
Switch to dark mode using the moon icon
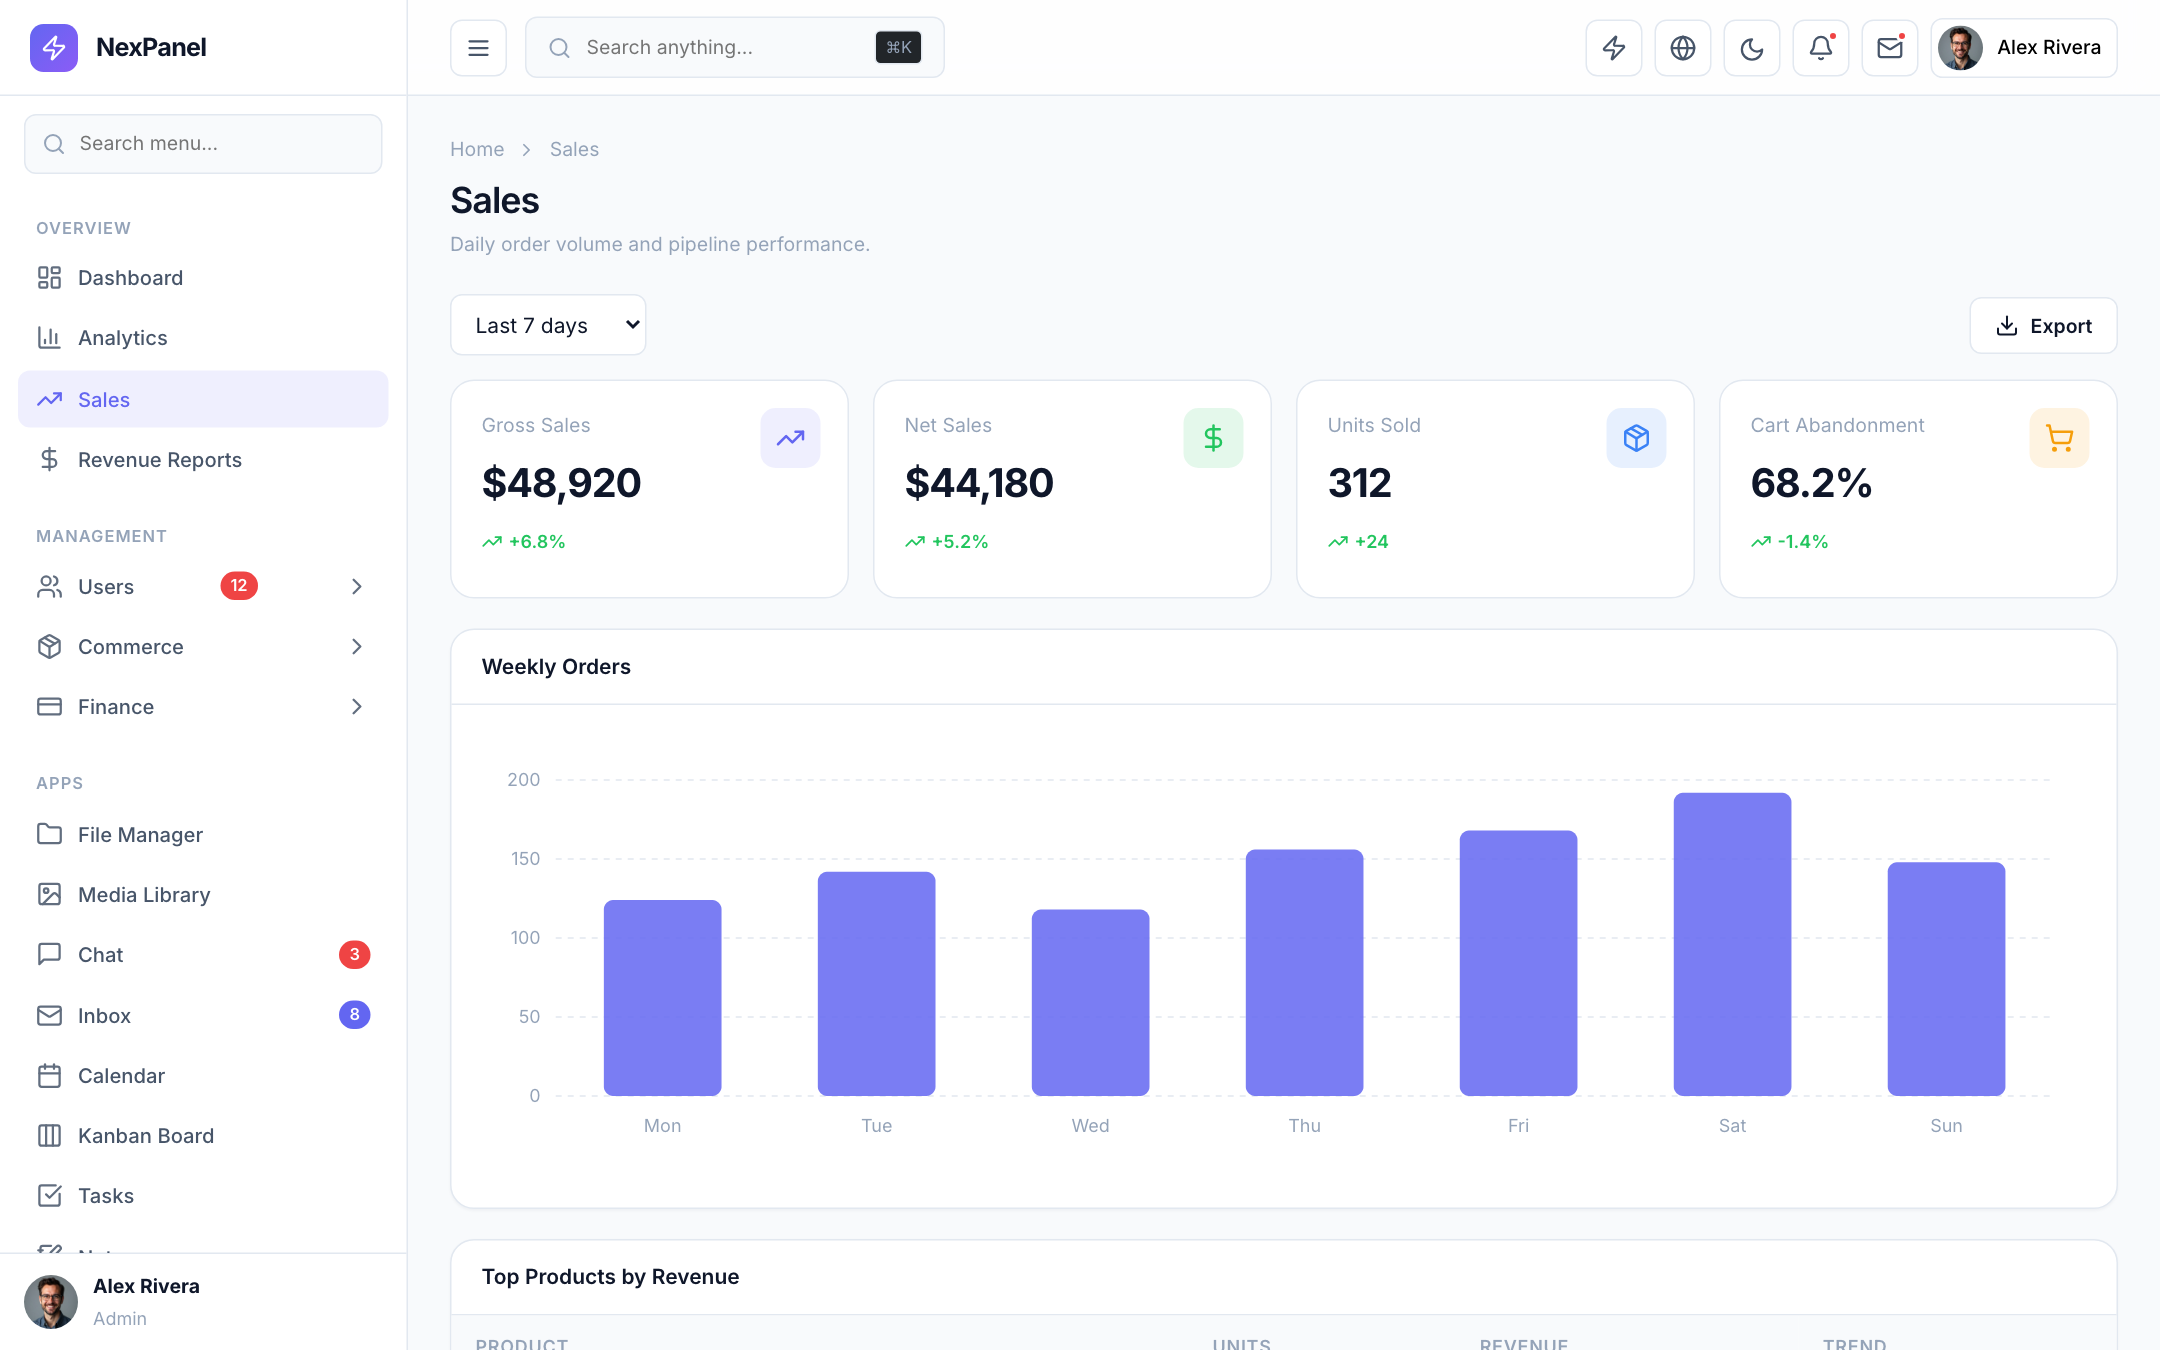coord(1751,47)
